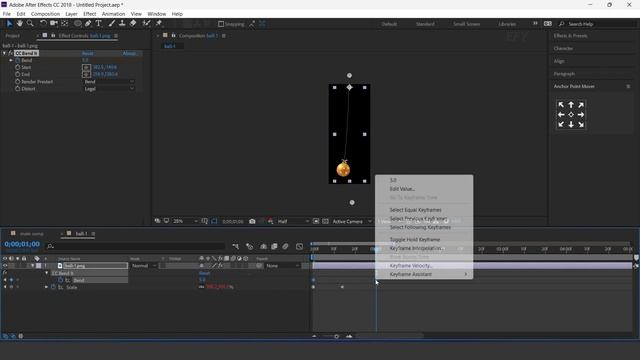The width and height of the screenshot is (640, 360).
Task: Toggle End stopwatch in Effect Controls
Action: [18, 74]
